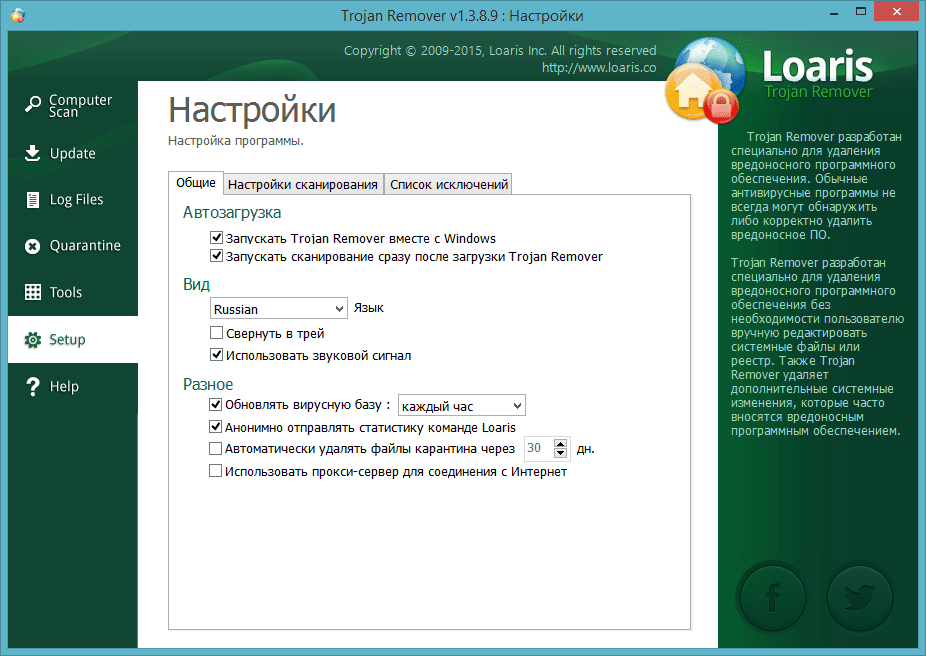926x656 pixels.
Task: Enable Использовать прокси-сервер checkbox
Action: tap(216, 471)
